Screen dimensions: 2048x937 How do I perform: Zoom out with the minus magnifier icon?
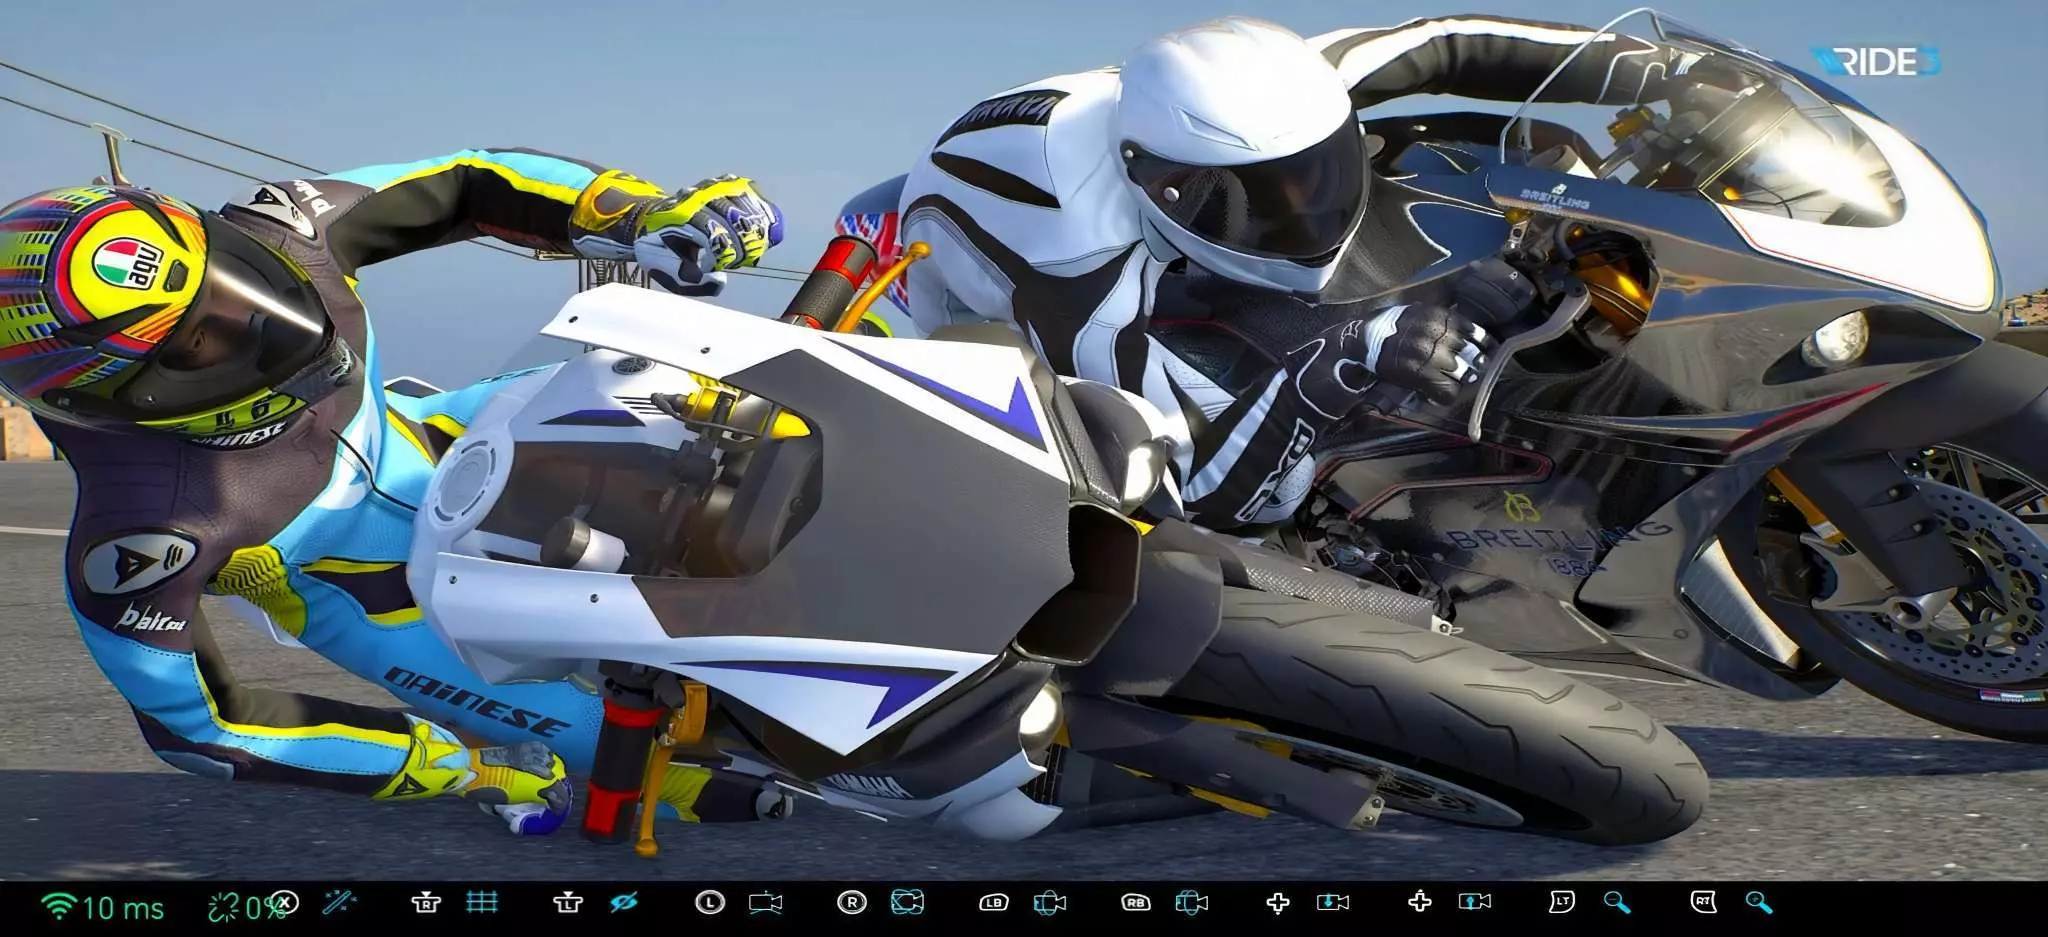pos(1617,902)
